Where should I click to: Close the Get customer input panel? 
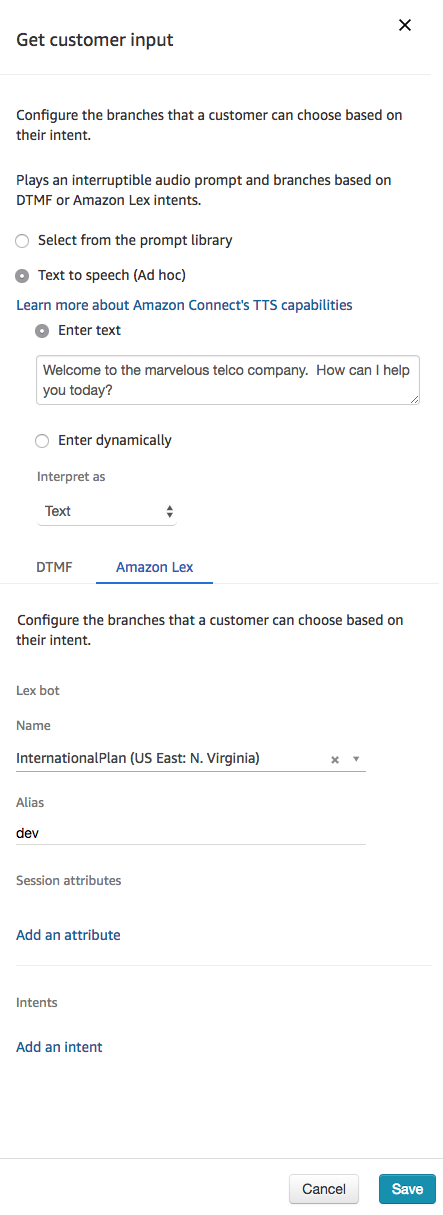[405, 25]
